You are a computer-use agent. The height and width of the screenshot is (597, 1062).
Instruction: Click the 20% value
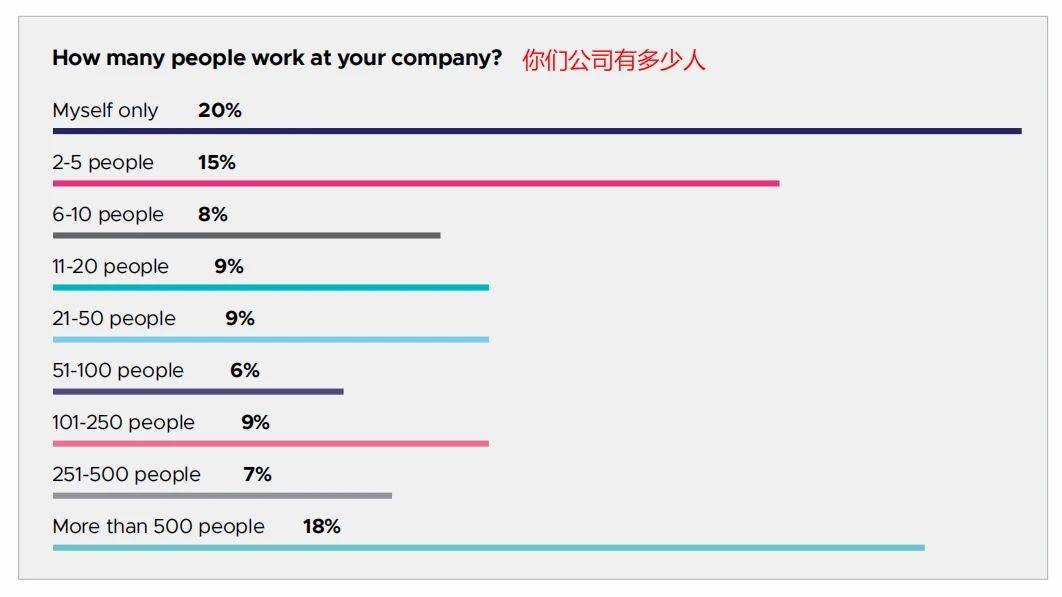click(220, 111)
